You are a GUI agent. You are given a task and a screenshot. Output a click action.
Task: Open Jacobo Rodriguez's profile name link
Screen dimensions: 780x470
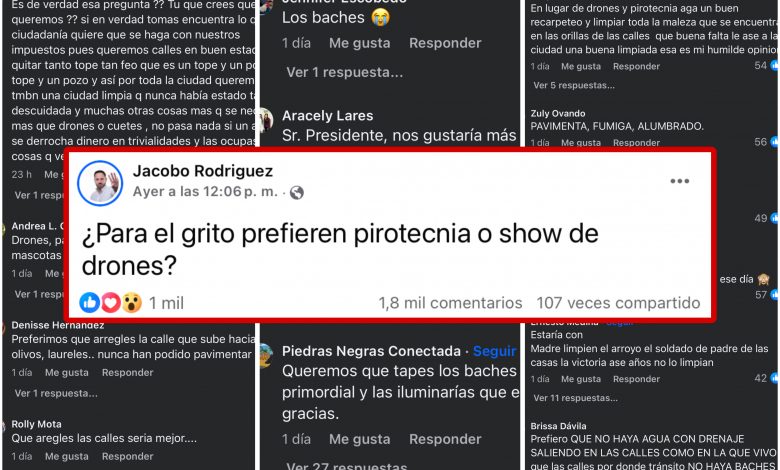(203, 171)
